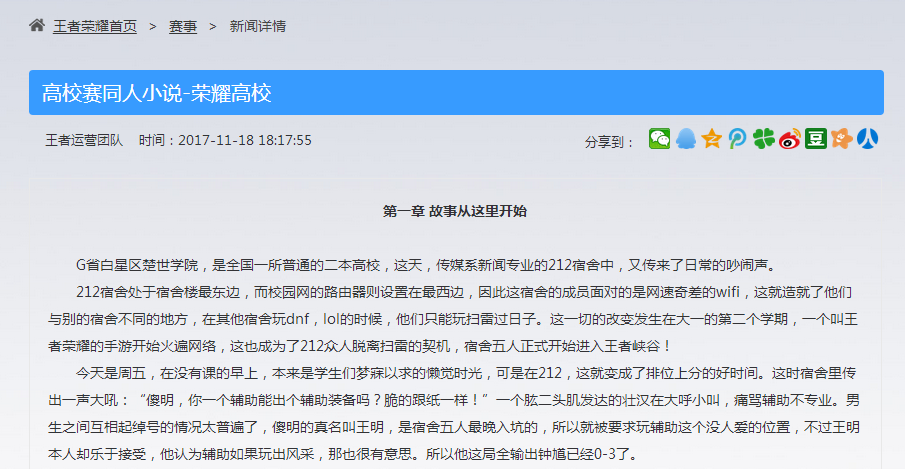
Task: Share via orange smiling star icon
Action: coord(842,139)
